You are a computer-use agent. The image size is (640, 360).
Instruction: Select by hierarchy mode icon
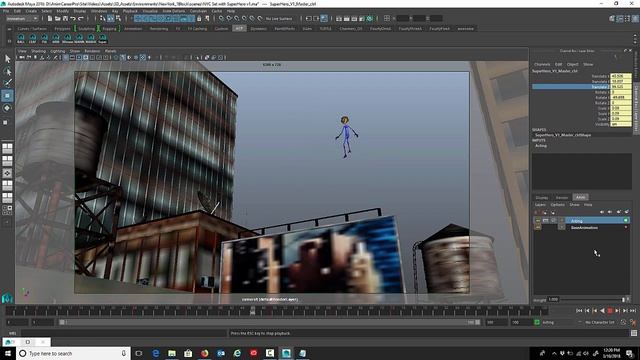(x=103, y=18)
